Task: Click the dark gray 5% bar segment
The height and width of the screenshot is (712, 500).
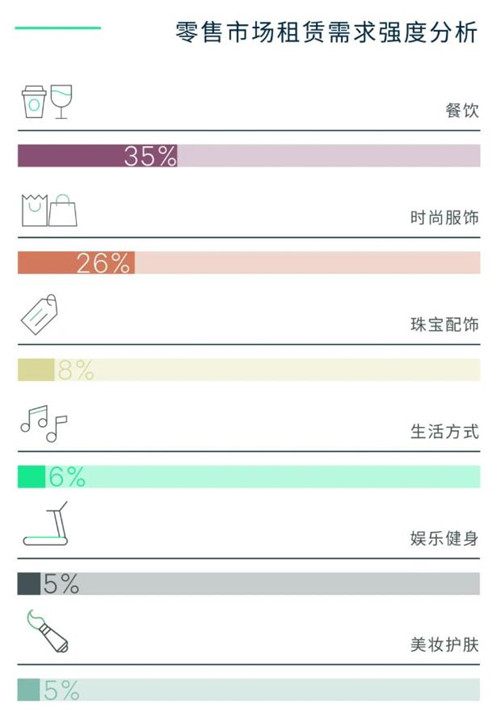Action: coord(29,583)
